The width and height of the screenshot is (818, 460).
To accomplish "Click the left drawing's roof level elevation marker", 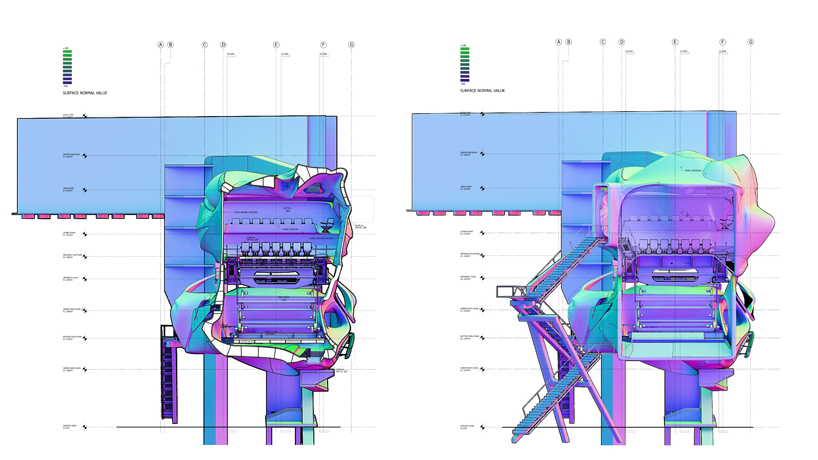I will 85,116.
